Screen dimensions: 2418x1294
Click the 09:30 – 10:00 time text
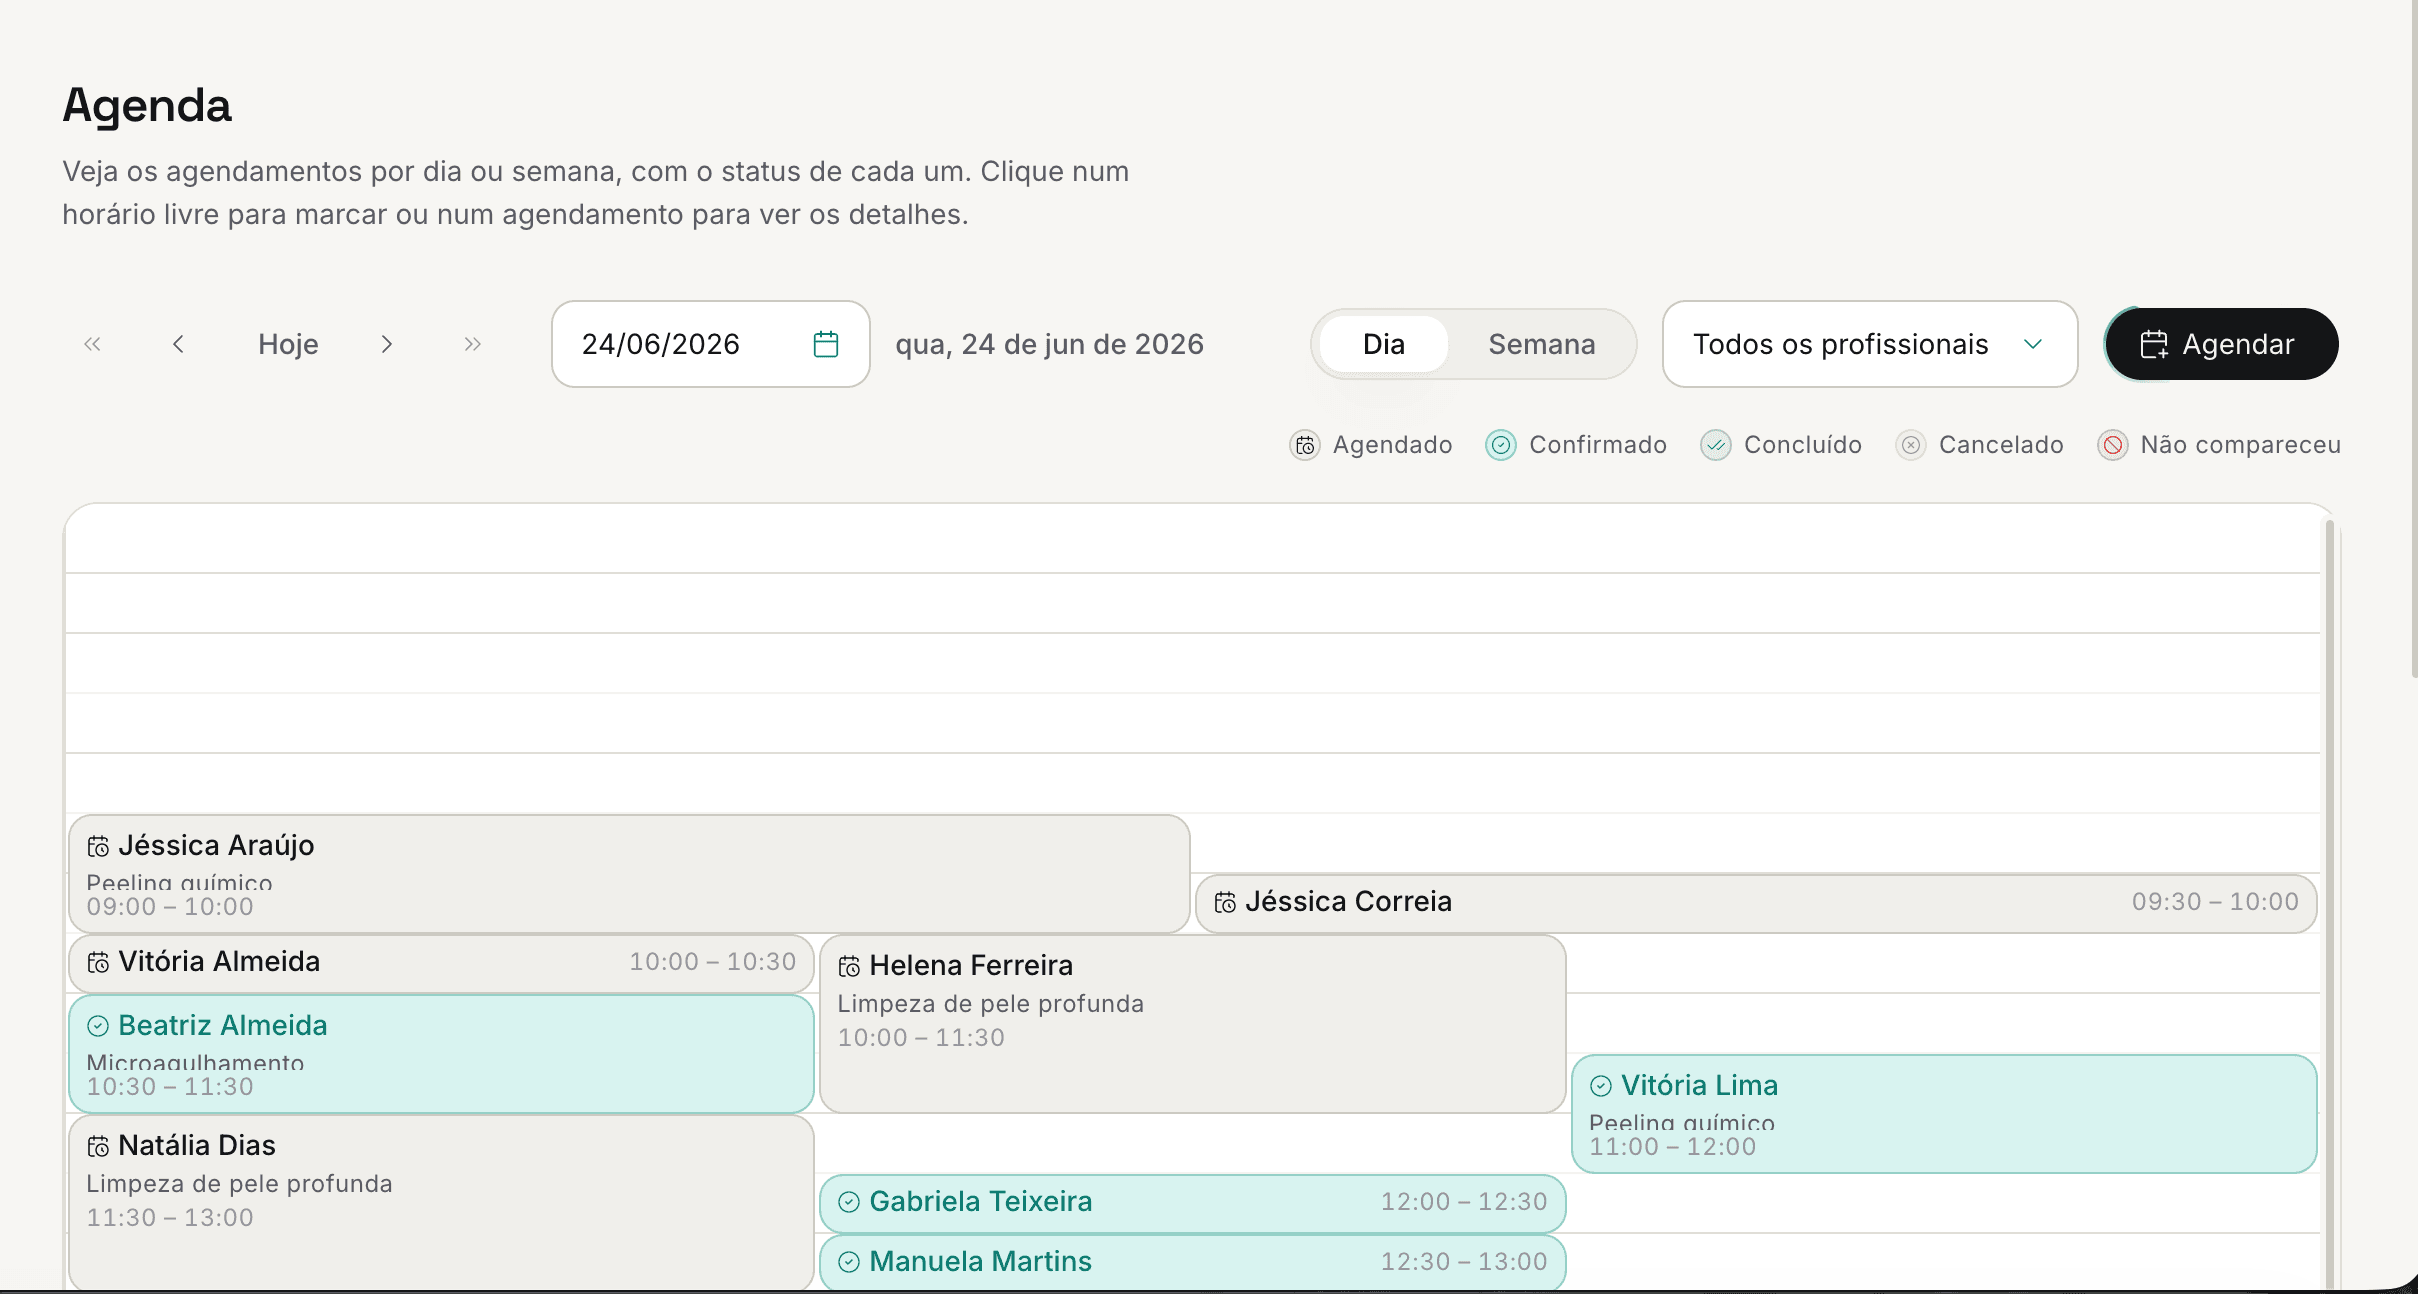click(2215, 902)
